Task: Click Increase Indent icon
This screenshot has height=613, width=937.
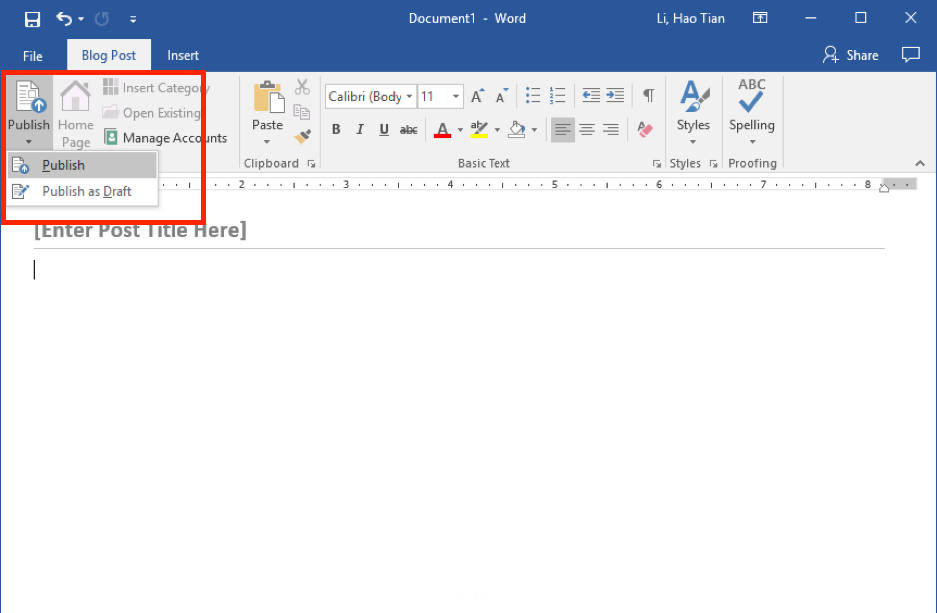Action: (615, 95)
